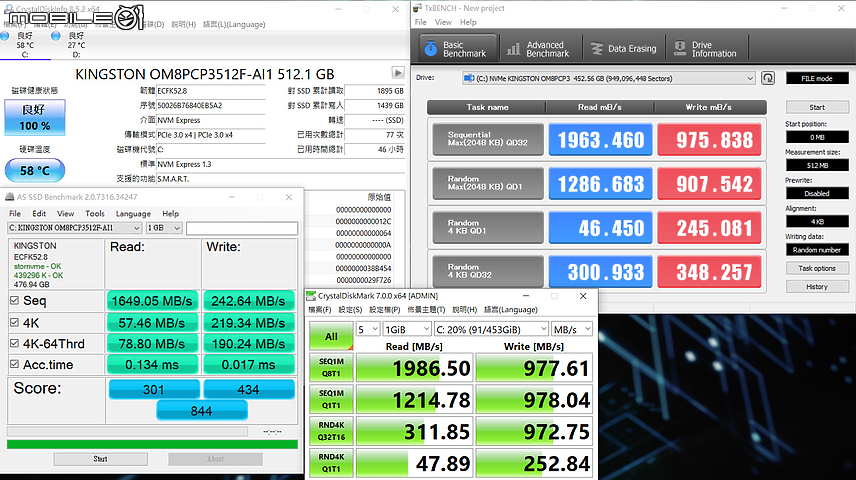The height and width of the screenshot is (480, 856).
Task: Open the File menu in AS SSD
Action: click(15, 214)
